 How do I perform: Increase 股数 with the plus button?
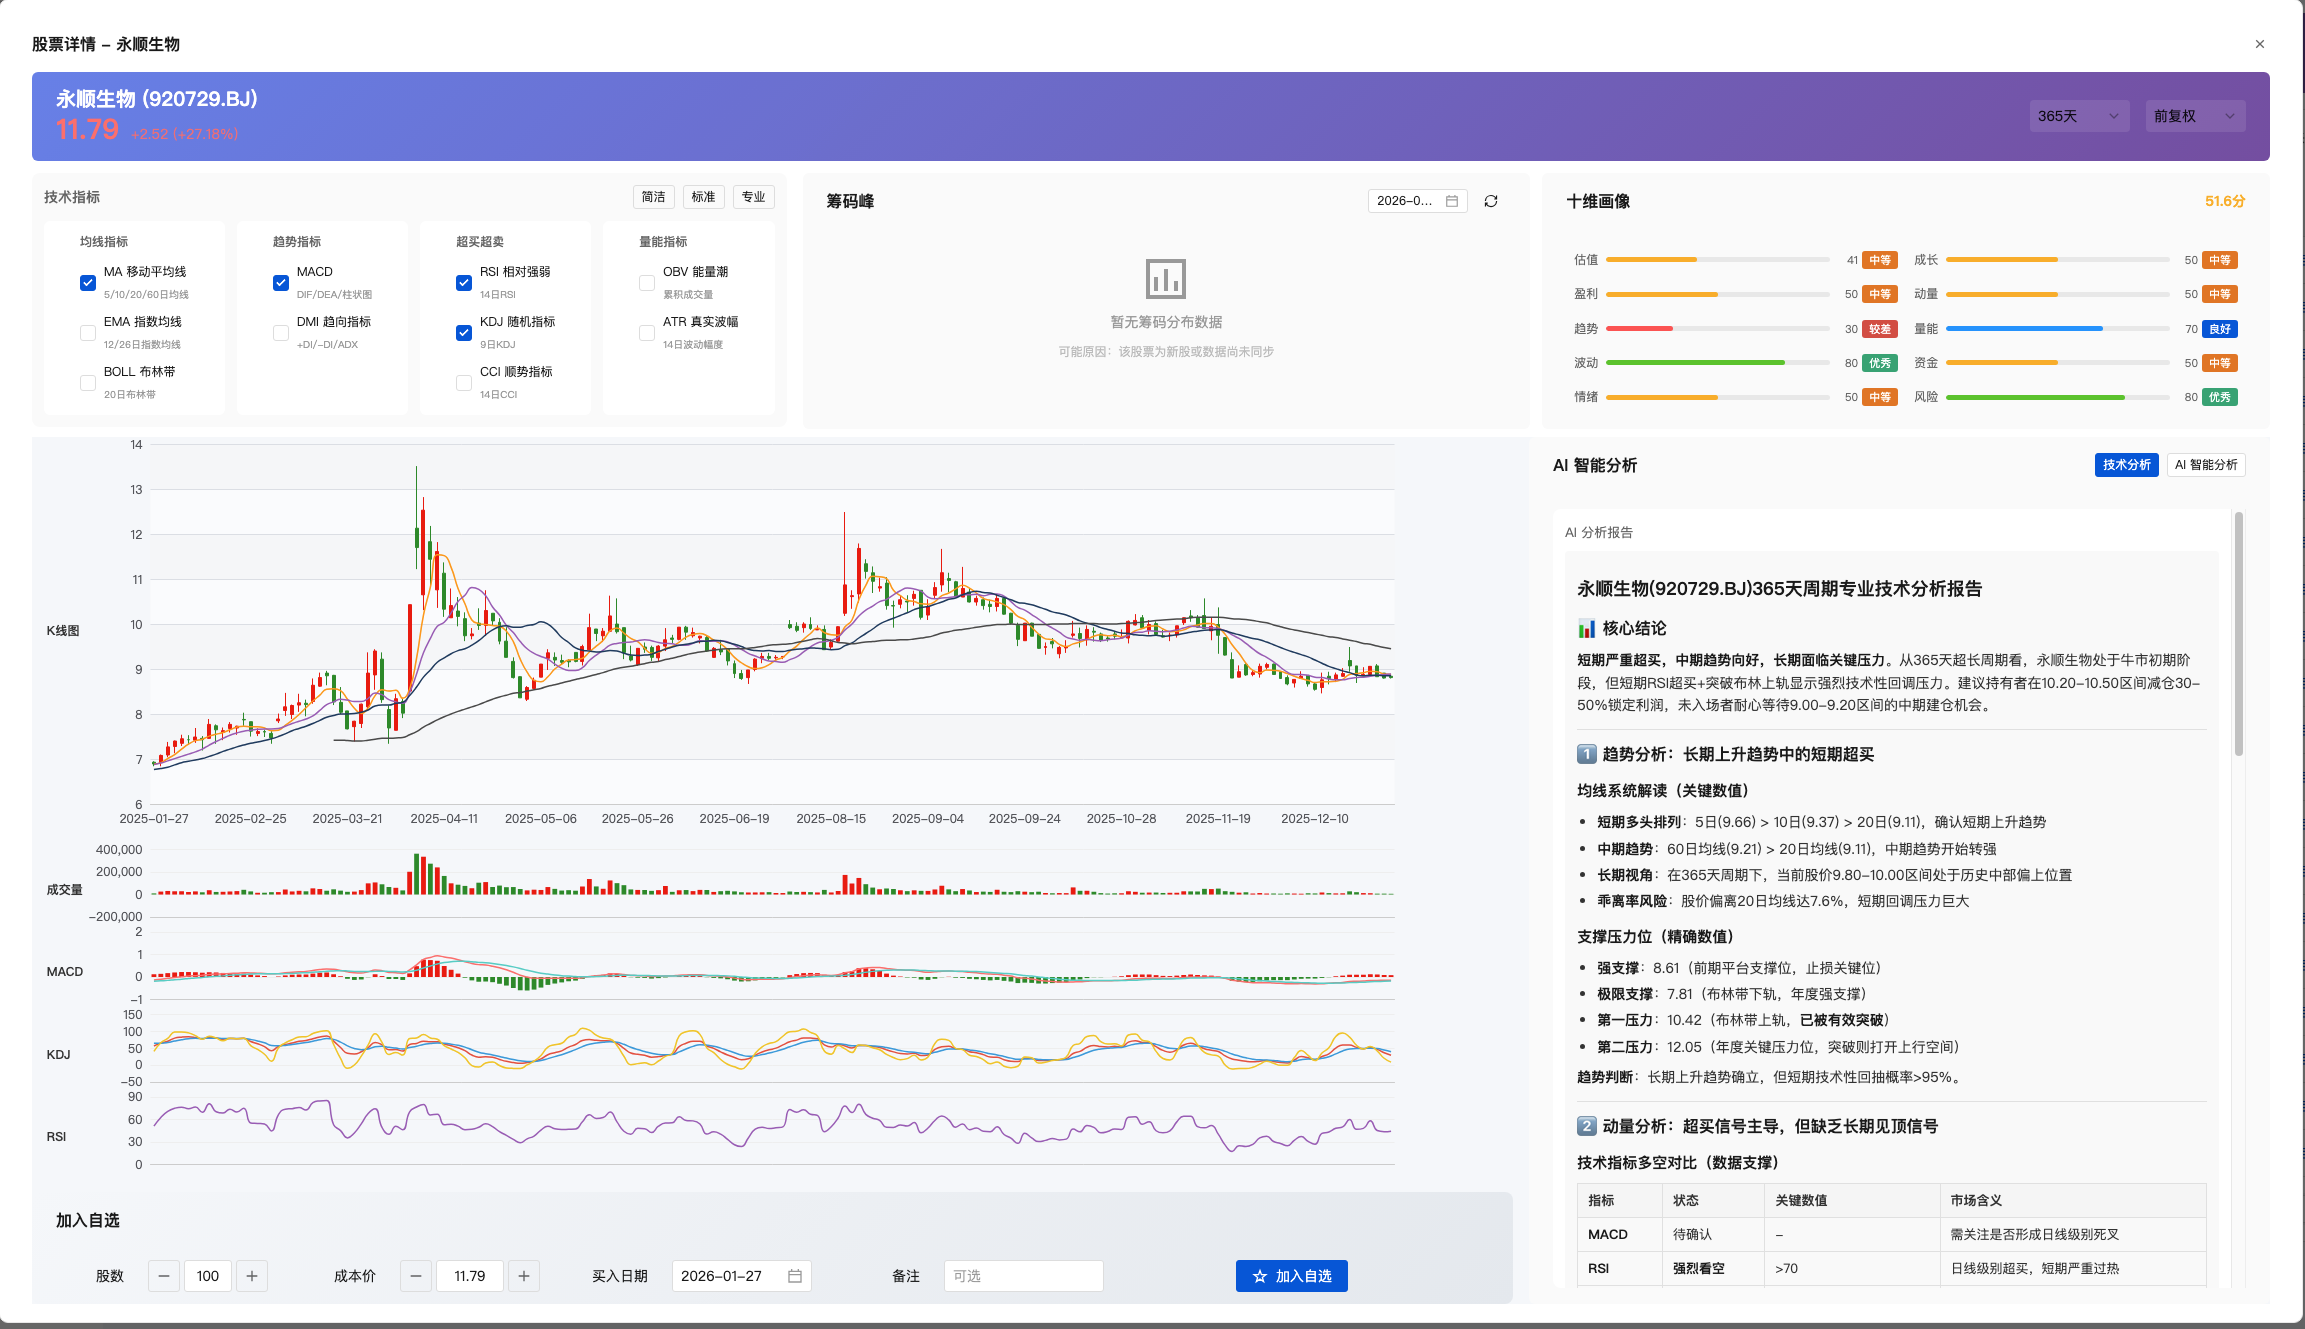tap(252, 1276)
